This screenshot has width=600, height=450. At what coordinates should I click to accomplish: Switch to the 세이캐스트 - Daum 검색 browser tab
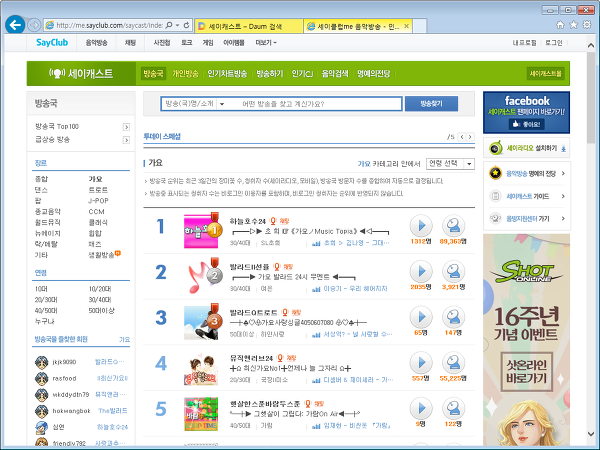pos(249,26)
